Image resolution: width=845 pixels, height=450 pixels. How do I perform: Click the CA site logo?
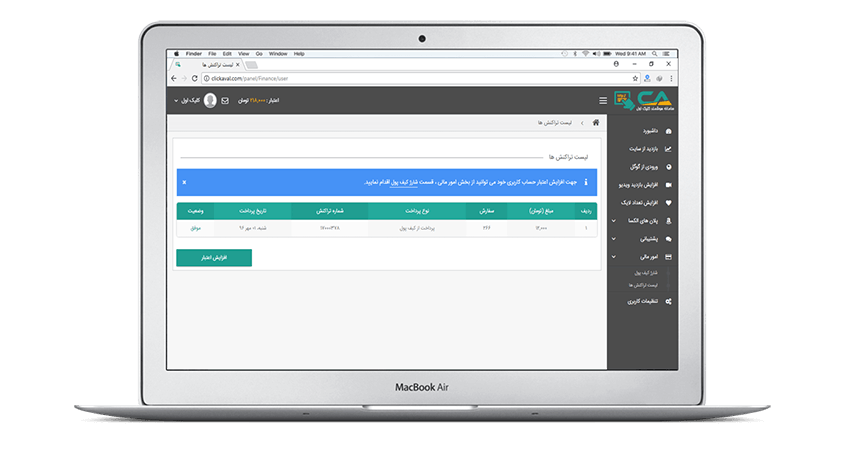pos(645,100)
